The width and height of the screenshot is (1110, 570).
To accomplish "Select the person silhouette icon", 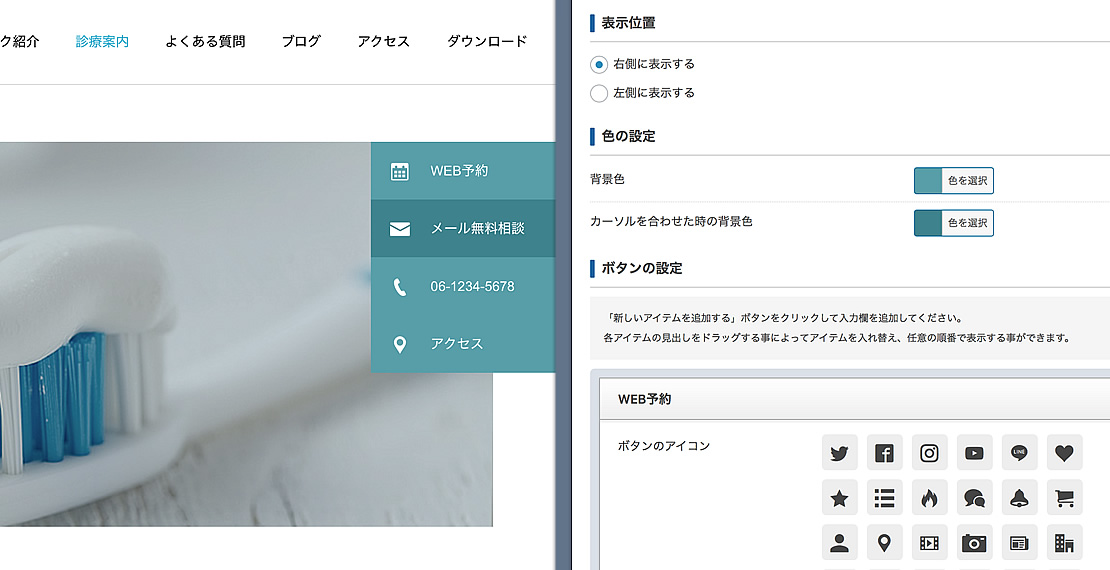I will [840, 542].
